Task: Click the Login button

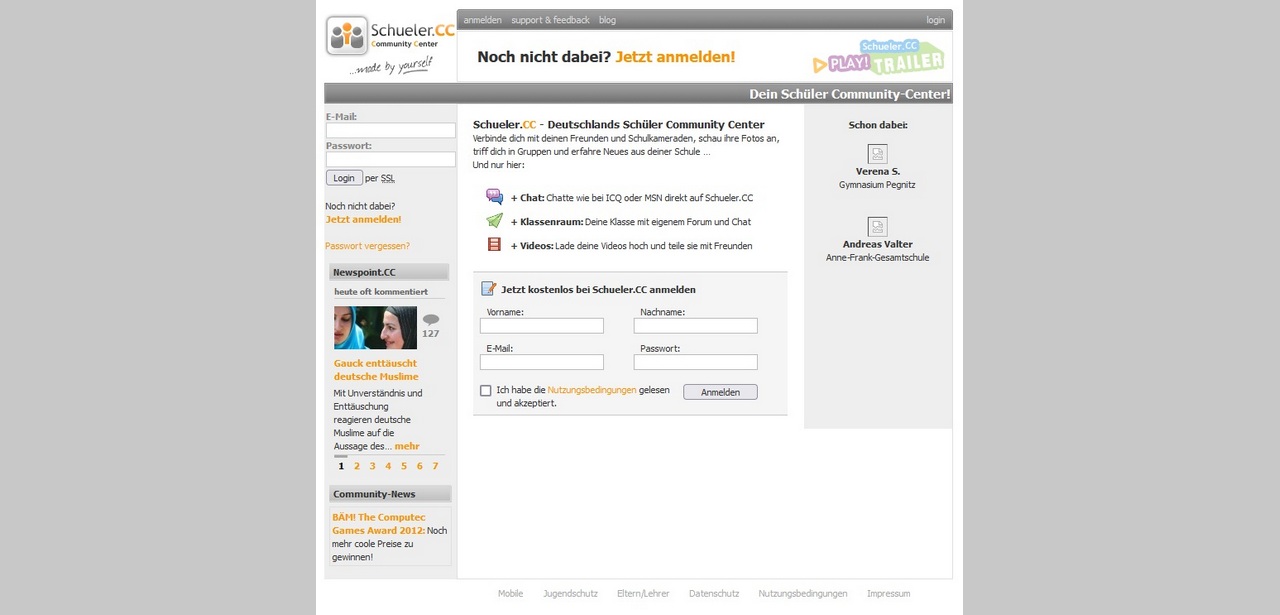Action: point(344,178)
